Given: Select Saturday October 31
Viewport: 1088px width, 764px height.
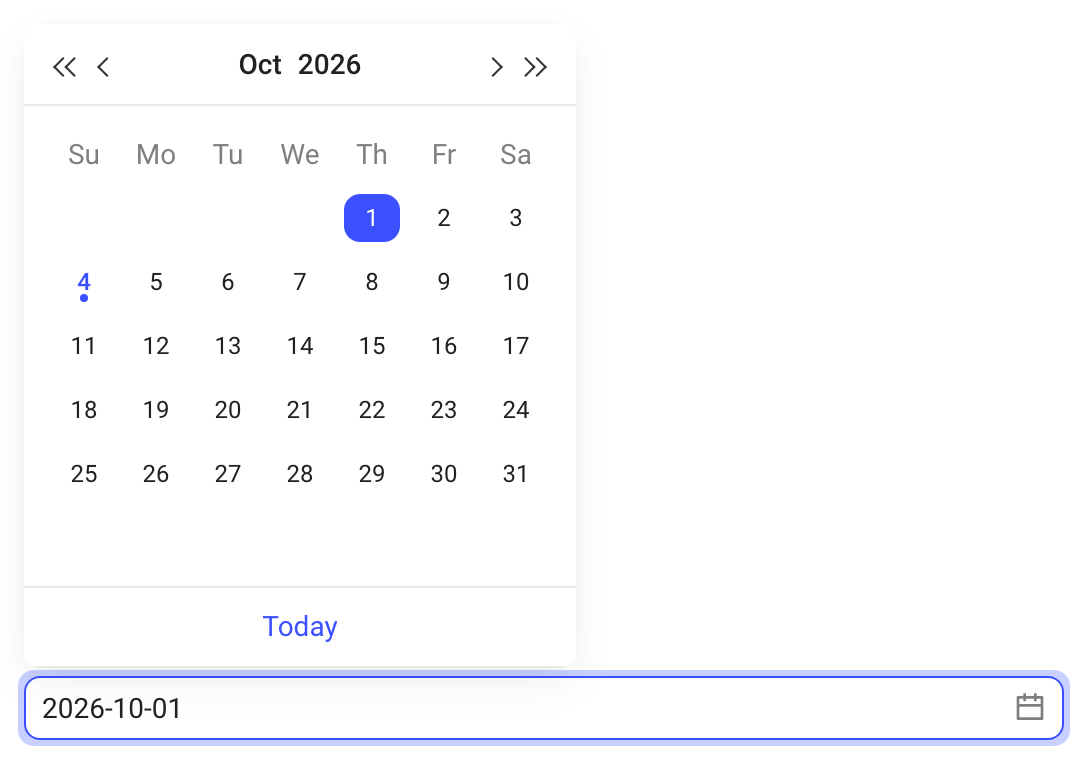Looking at the screenshot, I should tap(516, 473).
